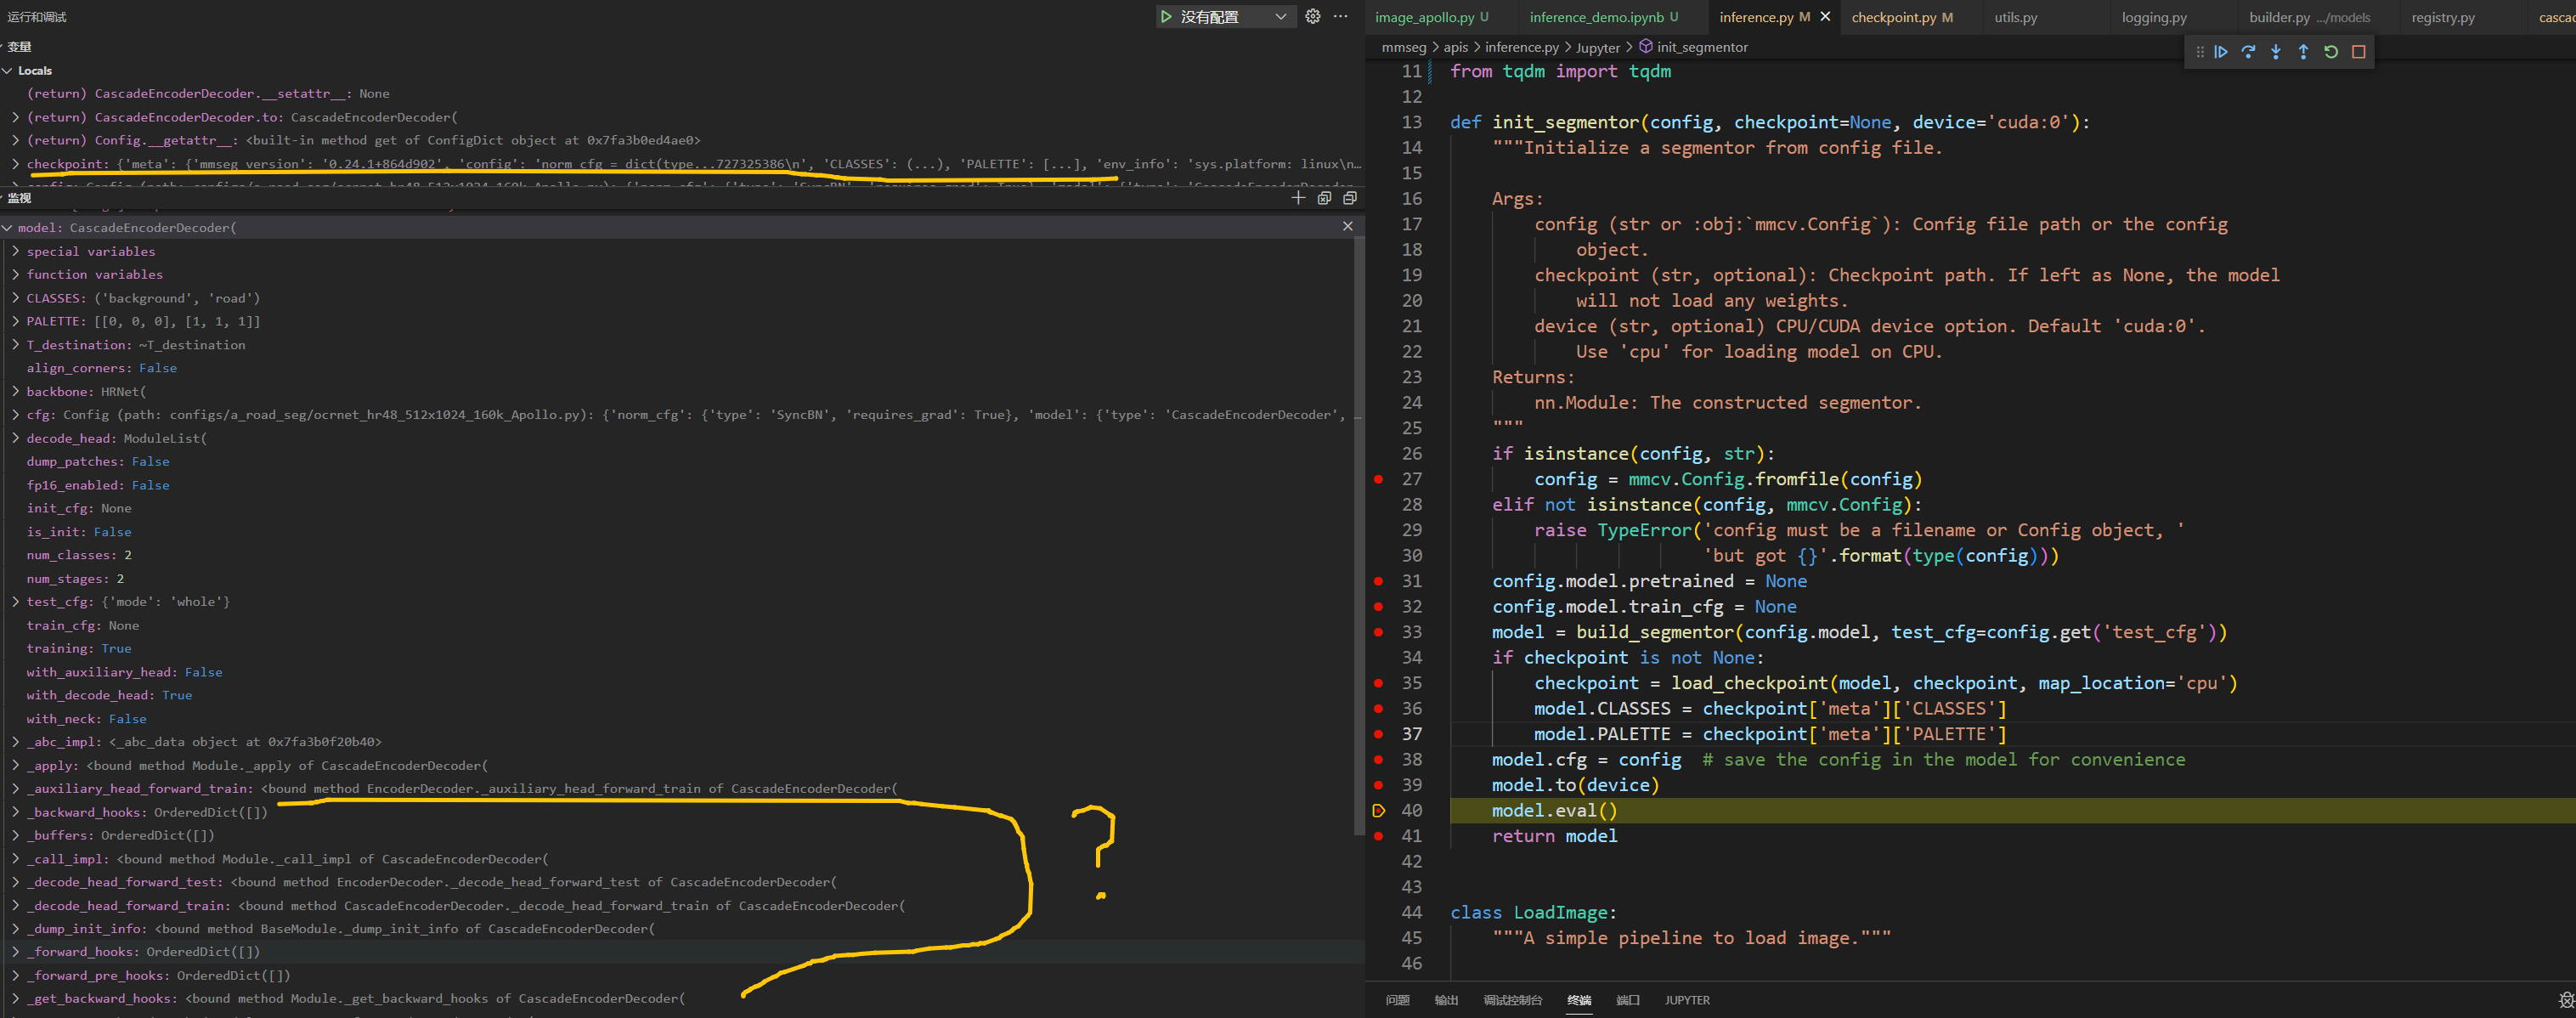The image size is (2576, 1018).
Task: Open launch.json with the gear icon
Action: 1313,16
